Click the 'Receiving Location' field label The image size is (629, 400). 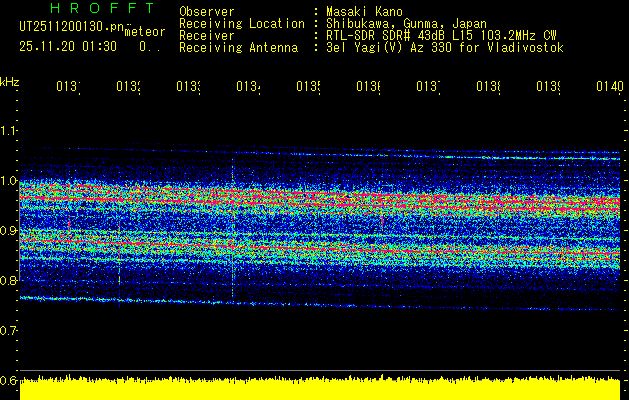pos(242,24)
